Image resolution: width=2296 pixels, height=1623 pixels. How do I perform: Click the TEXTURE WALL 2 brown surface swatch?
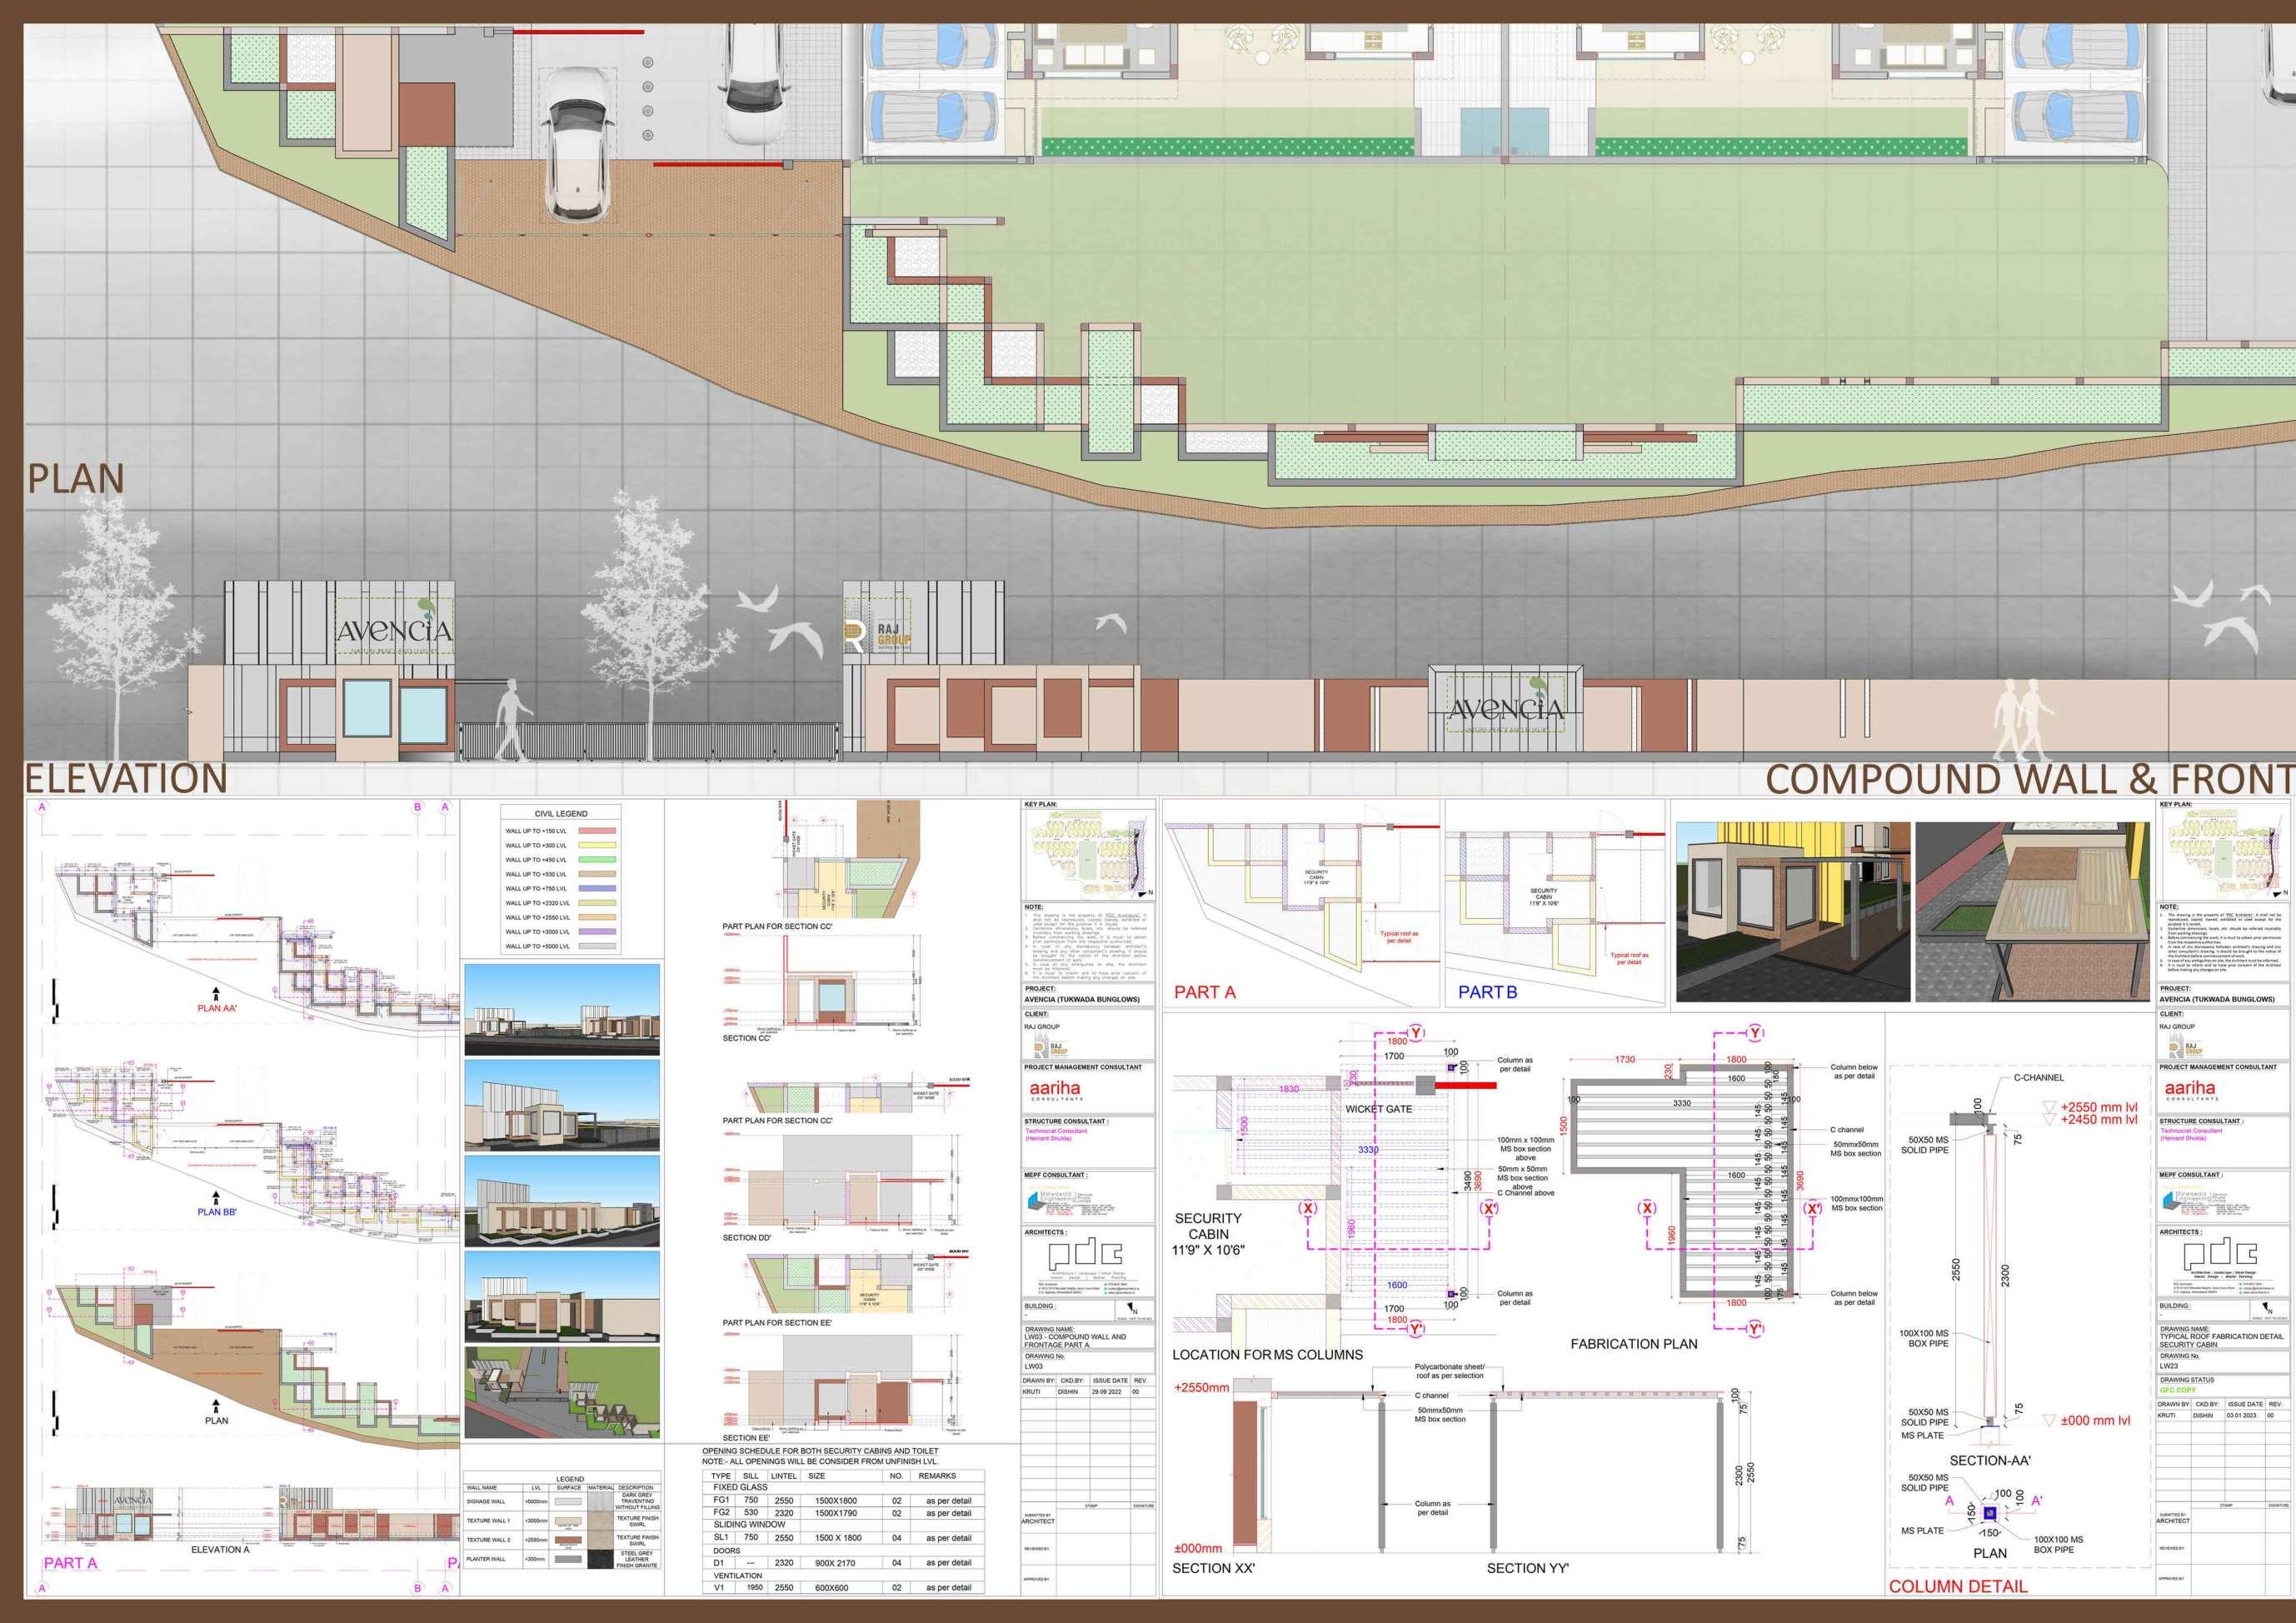(568, 1540)
